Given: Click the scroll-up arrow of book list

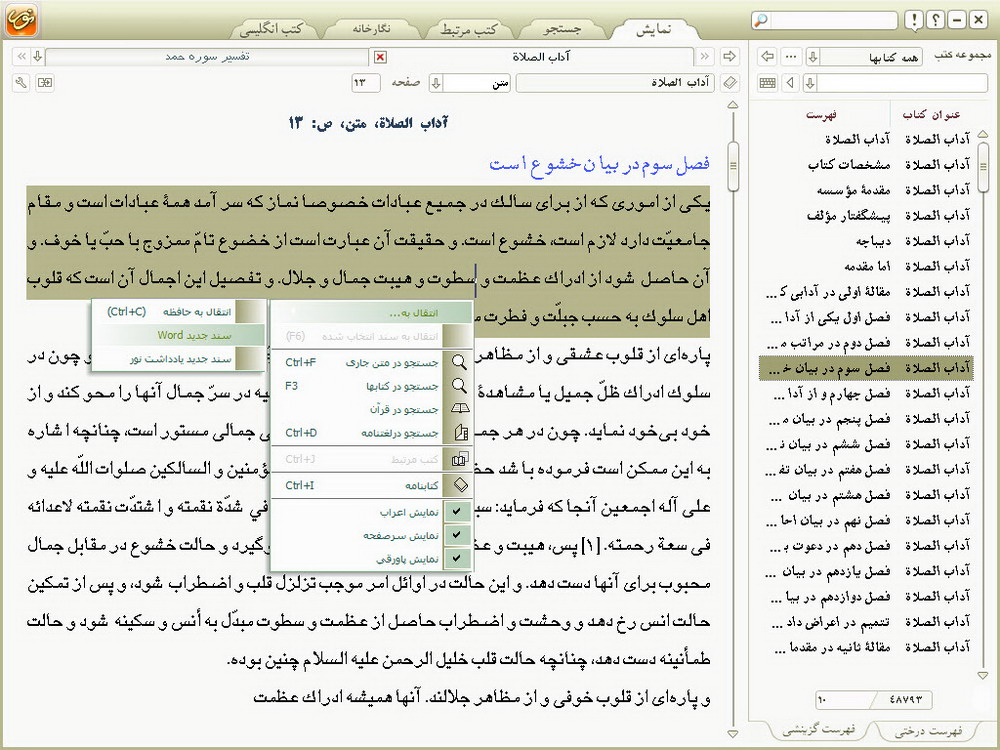Looking at the screenshot, I should coord(983,134).
